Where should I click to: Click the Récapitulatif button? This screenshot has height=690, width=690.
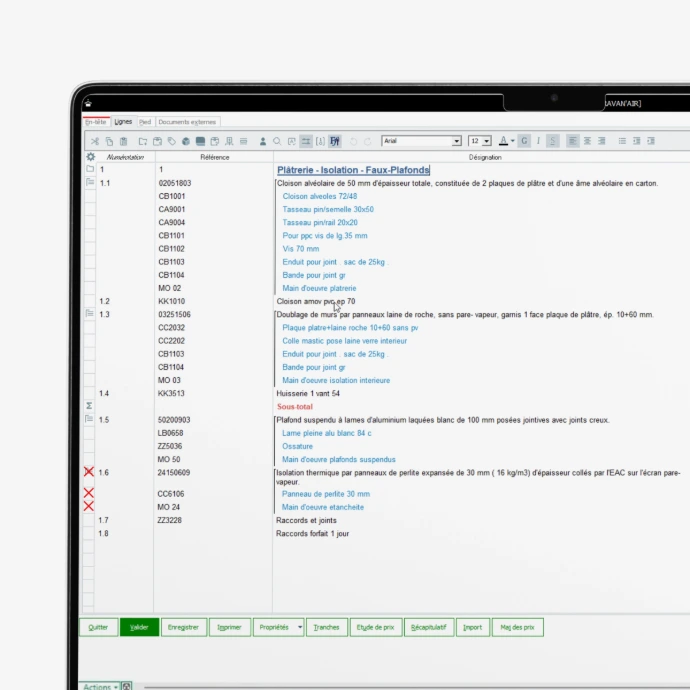(429, 627)
